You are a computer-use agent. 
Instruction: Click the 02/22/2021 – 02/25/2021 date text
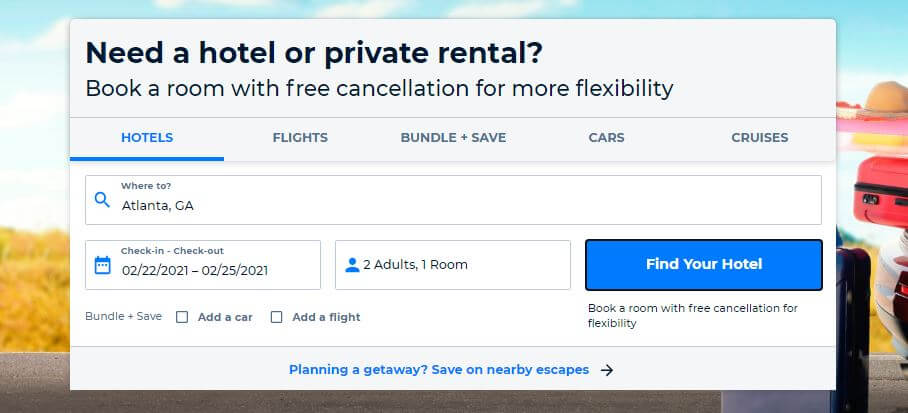pos(195,270)
